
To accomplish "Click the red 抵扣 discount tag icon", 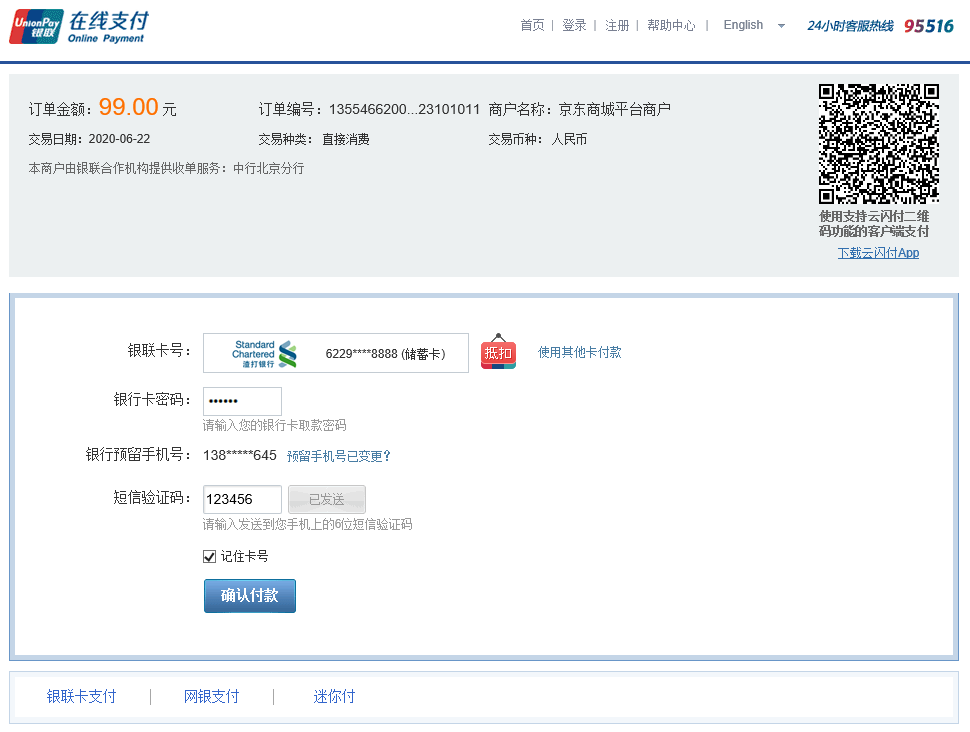I will [x=498, y=352].
